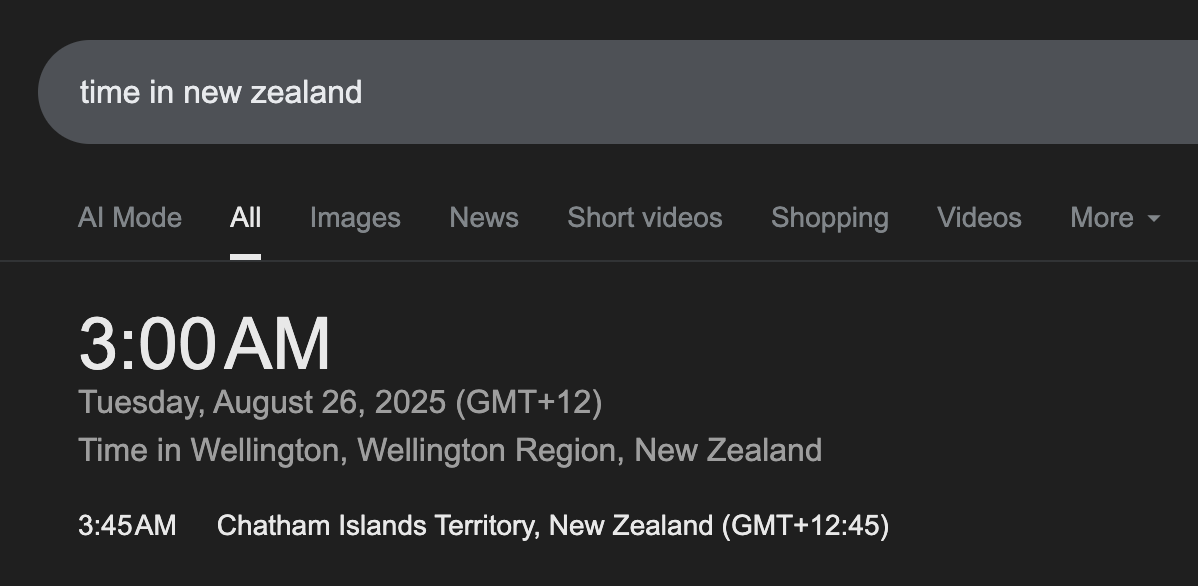The height and width of the screenshot is (586, 1198).
Task: Show Short videos results
Action: (x=644, y=218)
